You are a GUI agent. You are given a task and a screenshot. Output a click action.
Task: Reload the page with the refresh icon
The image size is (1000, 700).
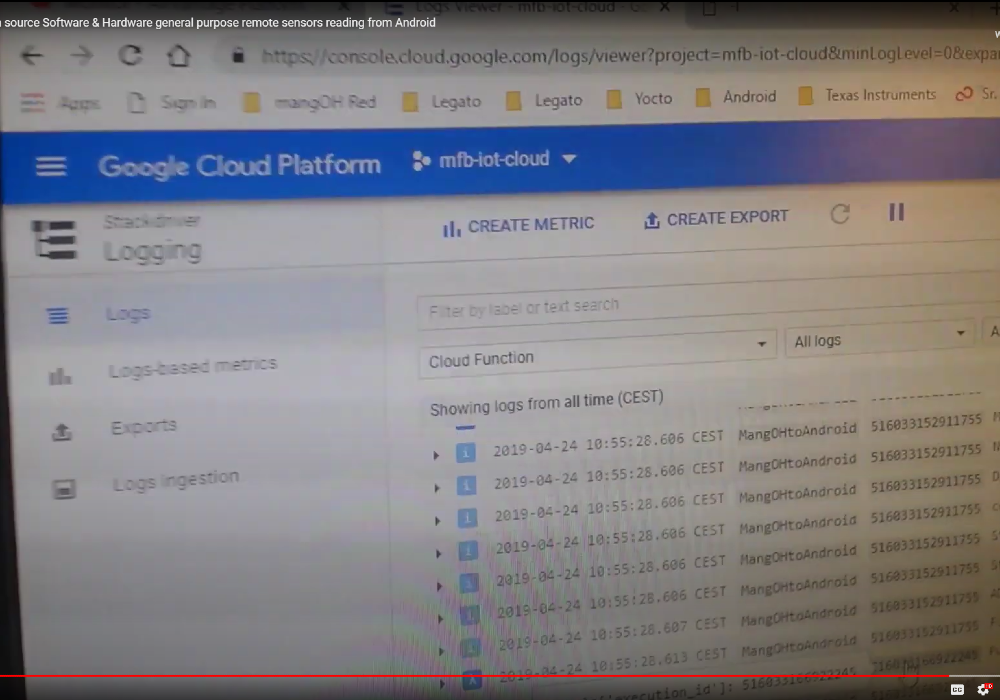coord(130,56)
